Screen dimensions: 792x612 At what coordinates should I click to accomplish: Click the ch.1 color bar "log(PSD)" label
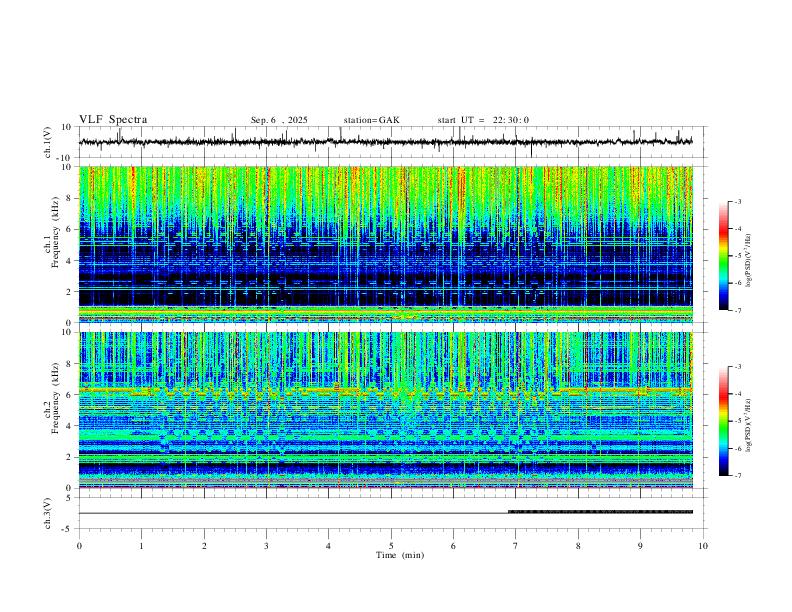tap(749, 261)
